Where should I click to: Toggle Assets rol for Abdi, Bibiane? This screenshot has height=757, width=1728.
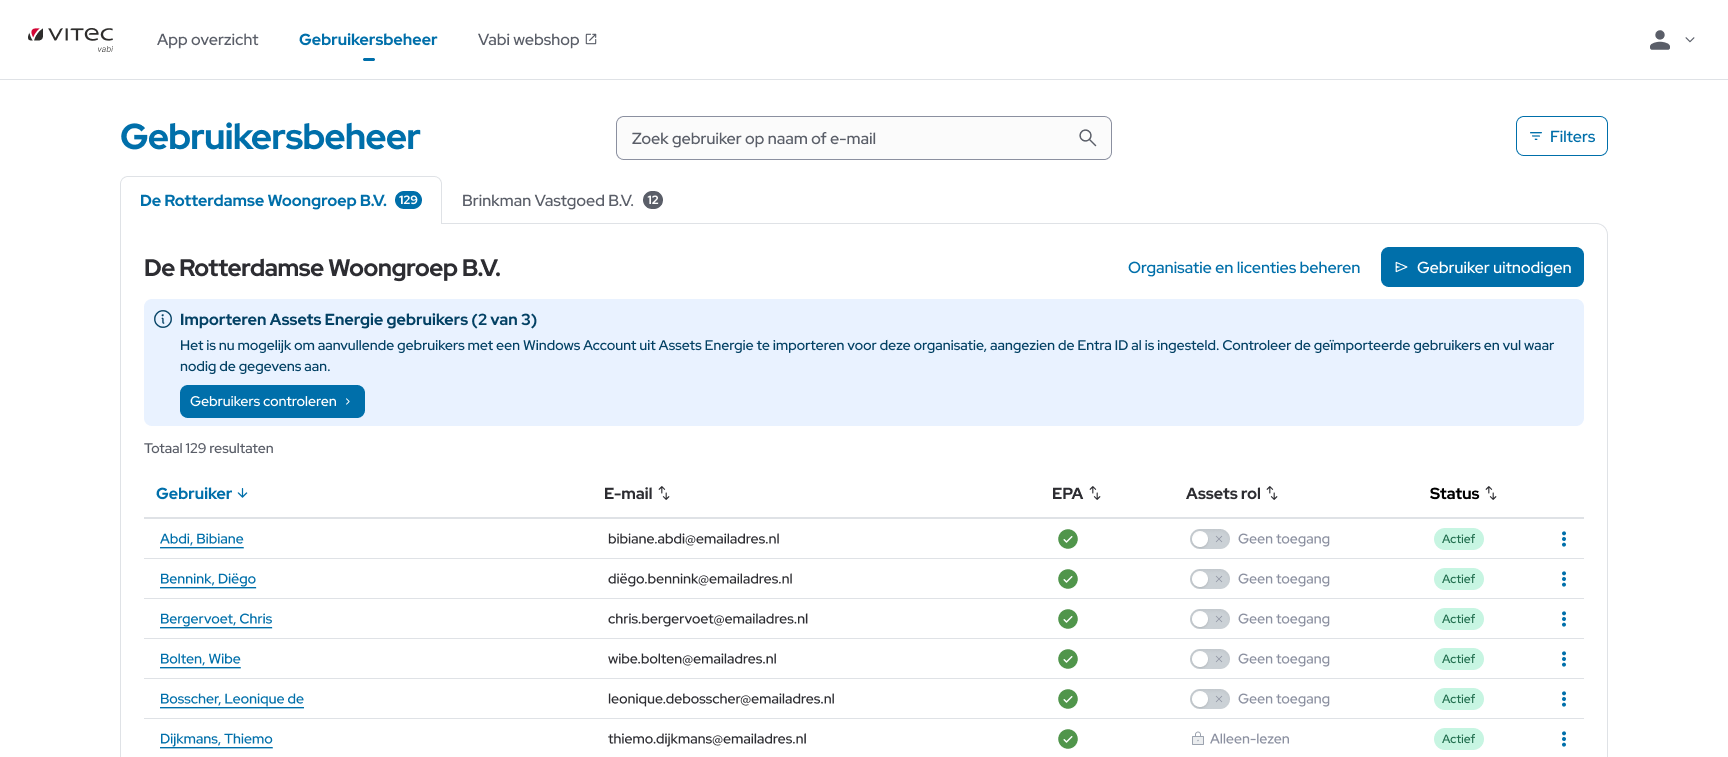[x=1208, y=539]
